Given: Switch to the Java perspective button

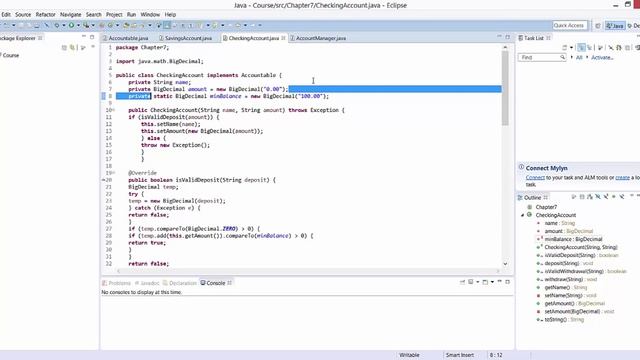Looking at the screenshot, I should (615, 26).
